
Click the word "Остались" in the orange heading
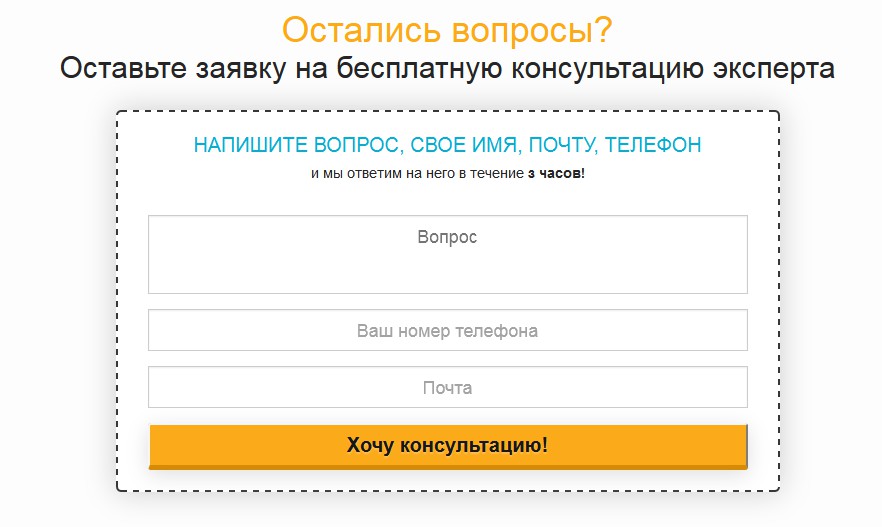click(x=355, y=30)
